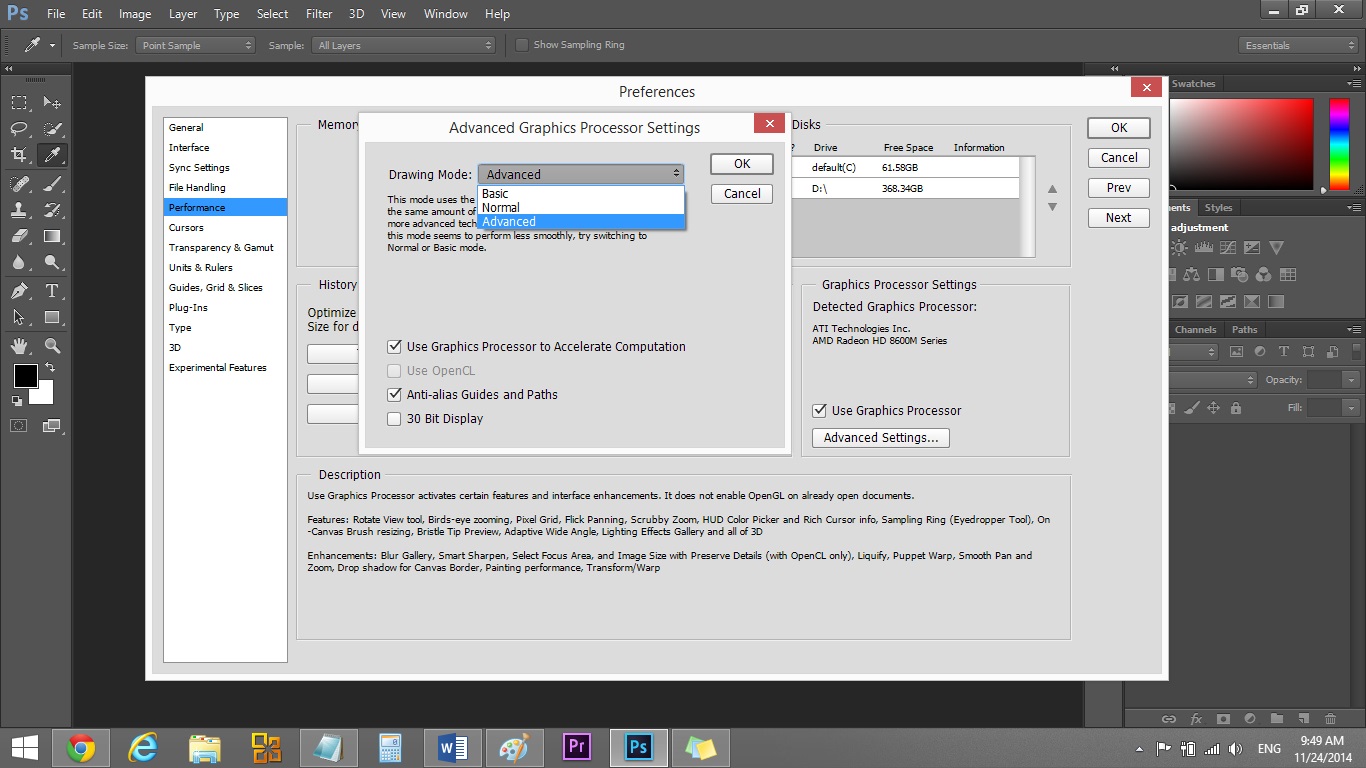Enable the 30 Bit Display checkbox
This screenshot has width=1366, height=768.
click(435, 419)
